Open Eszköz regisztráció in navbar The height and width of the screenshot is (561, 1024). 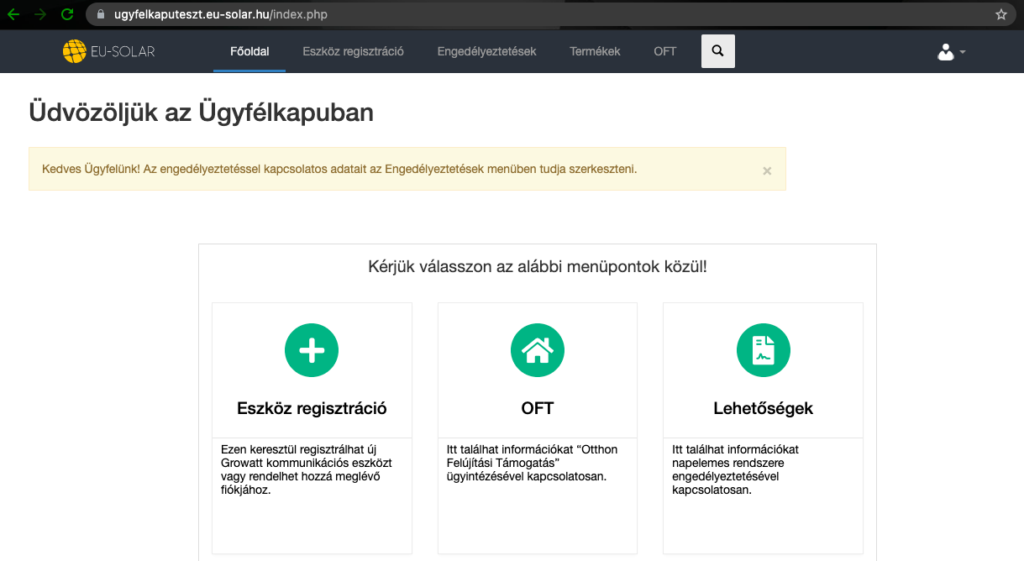(353, 52)
